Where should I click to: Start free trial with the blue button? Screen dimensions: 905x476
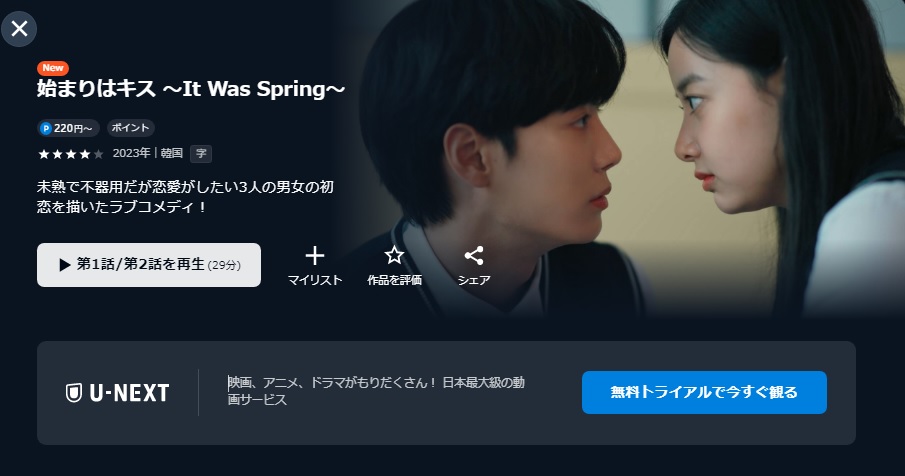pos(704,392)
